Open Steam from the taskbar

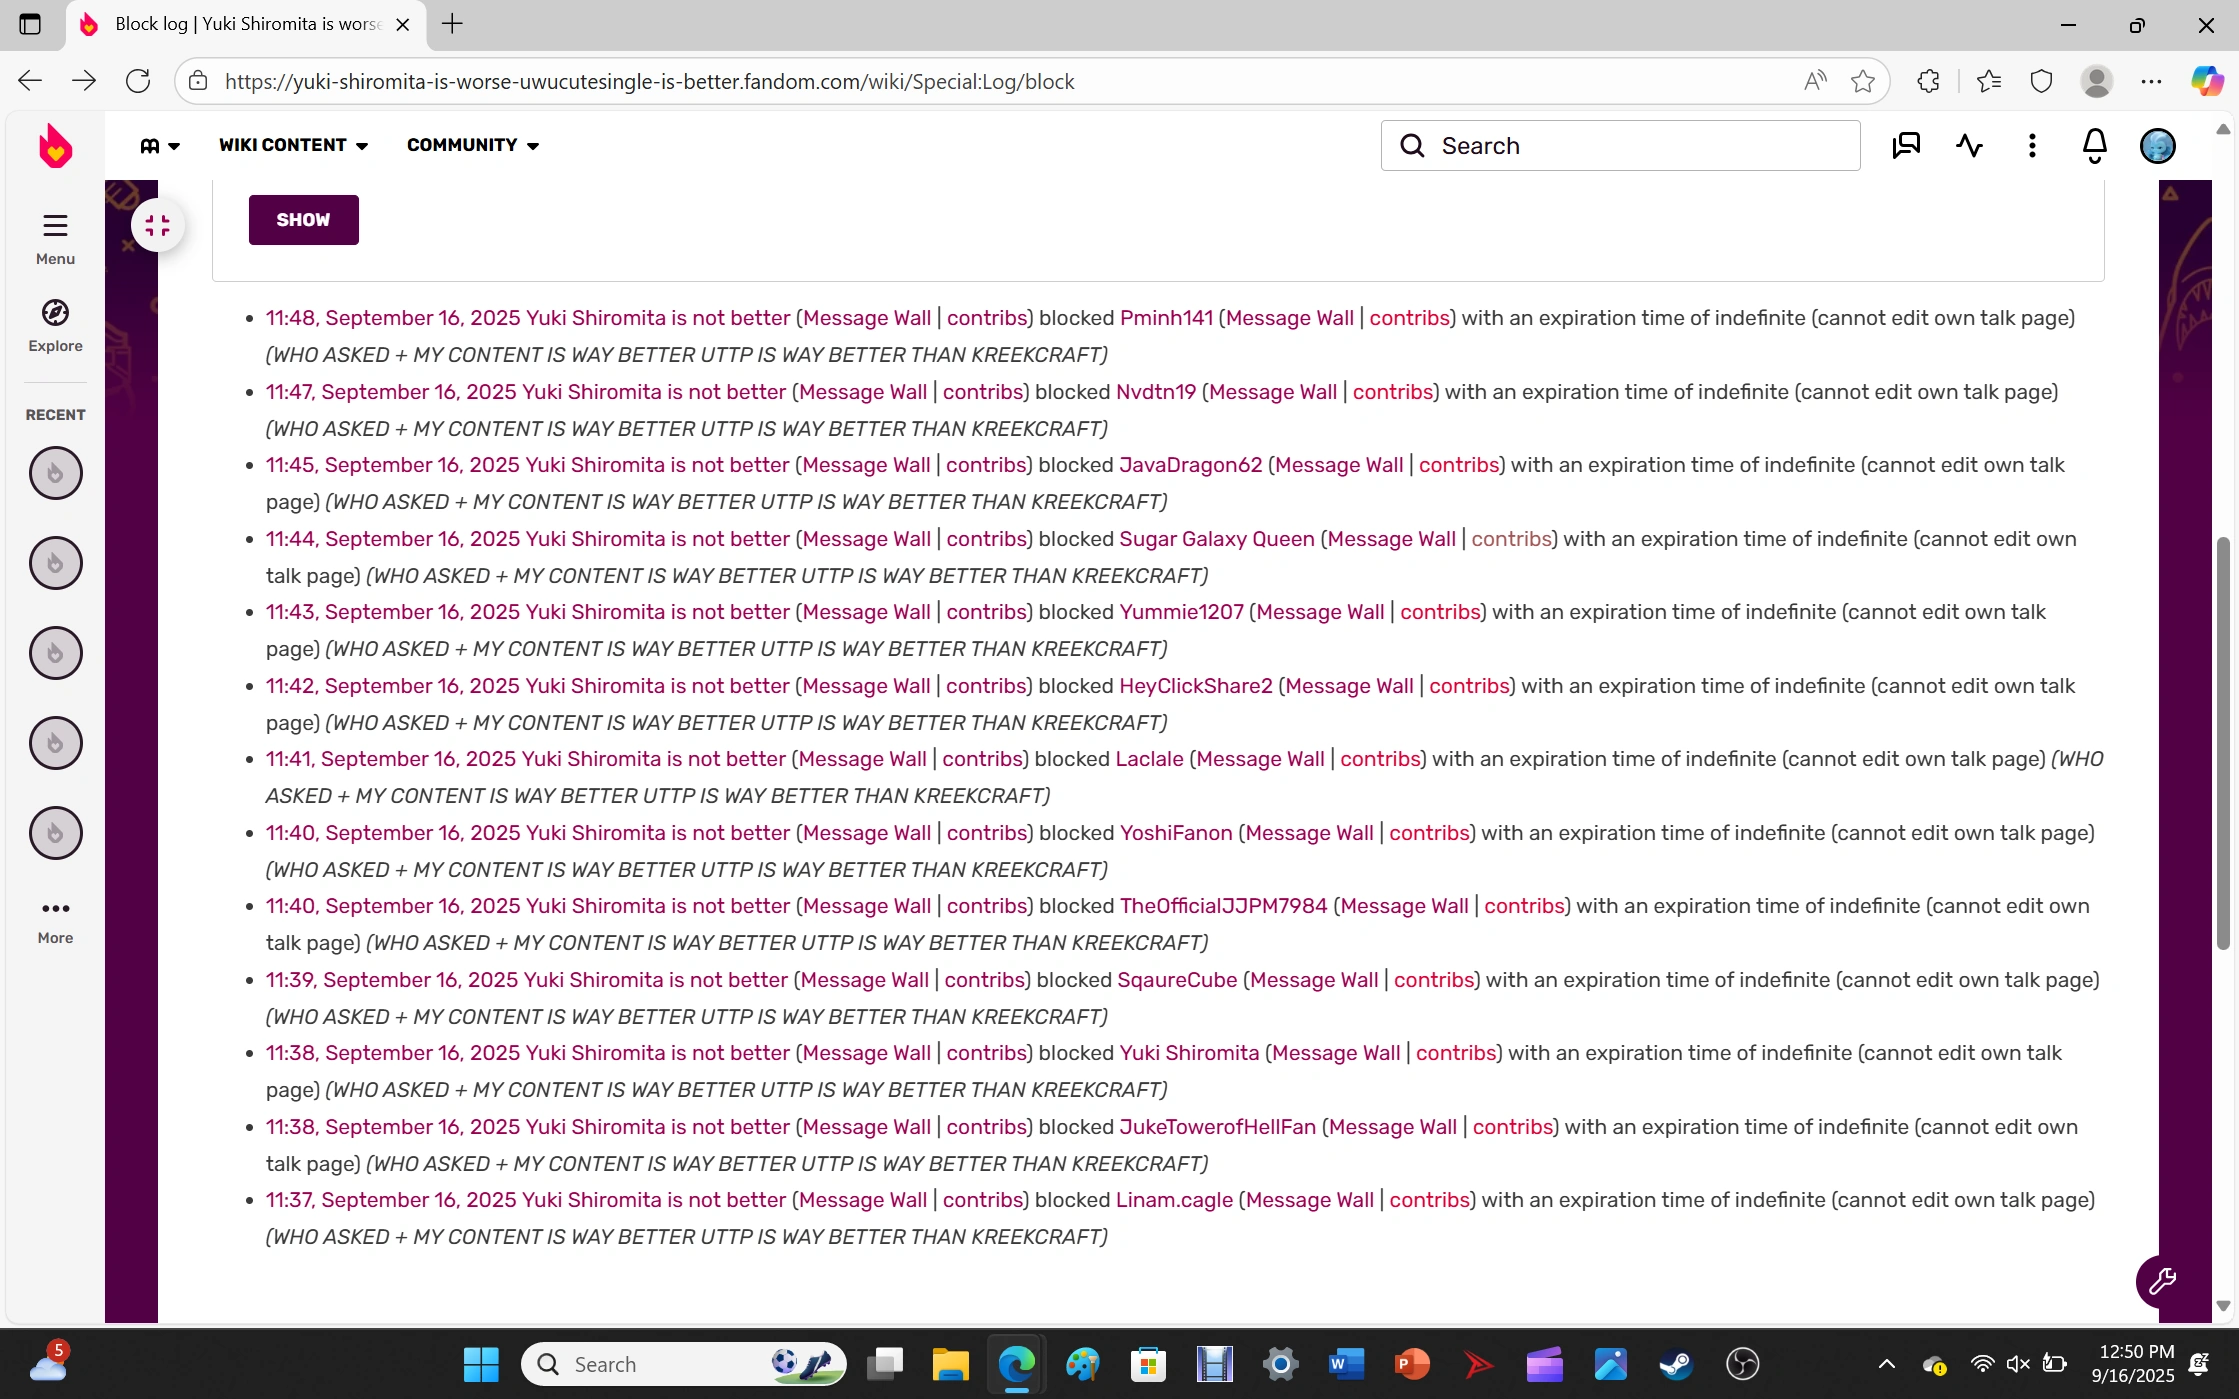[x=1675, y=1364]
